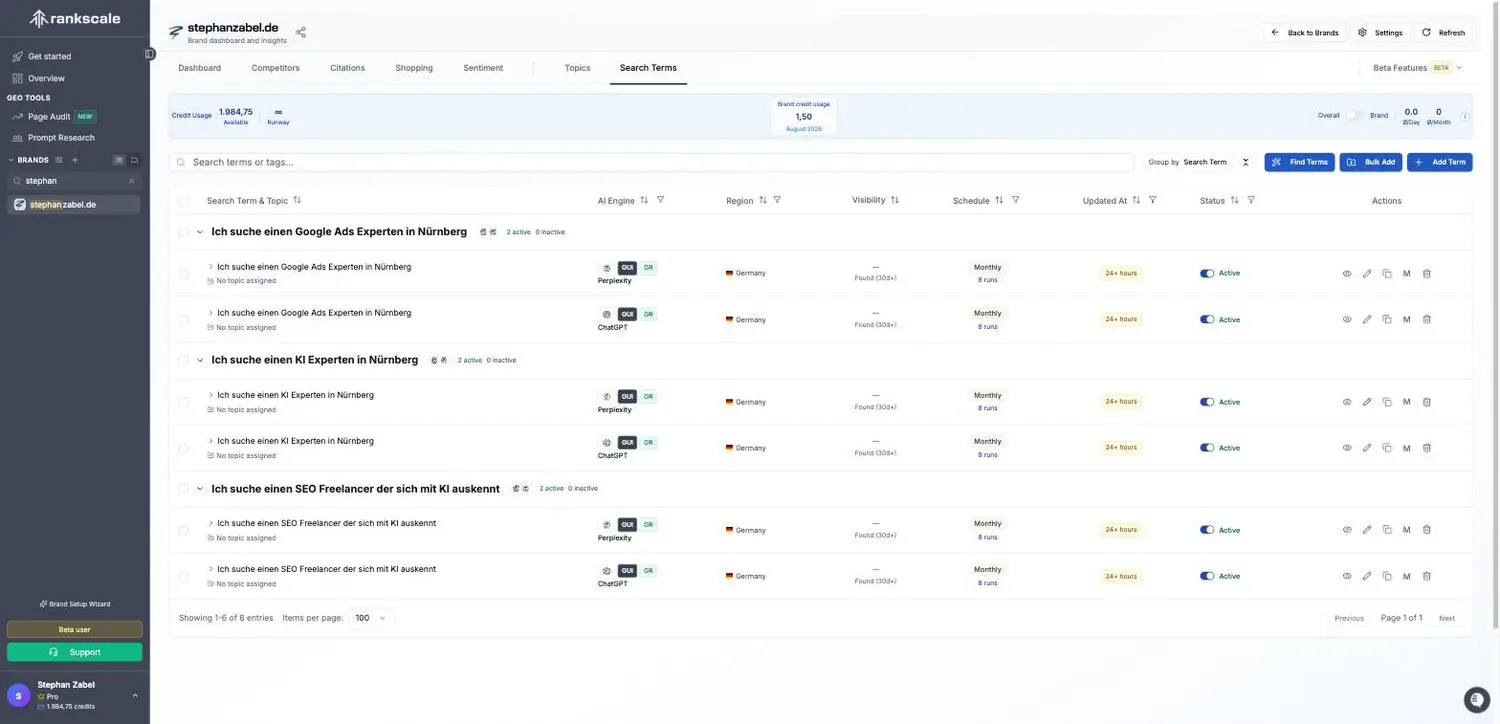Sort the Visibility column

click(894, 200)
